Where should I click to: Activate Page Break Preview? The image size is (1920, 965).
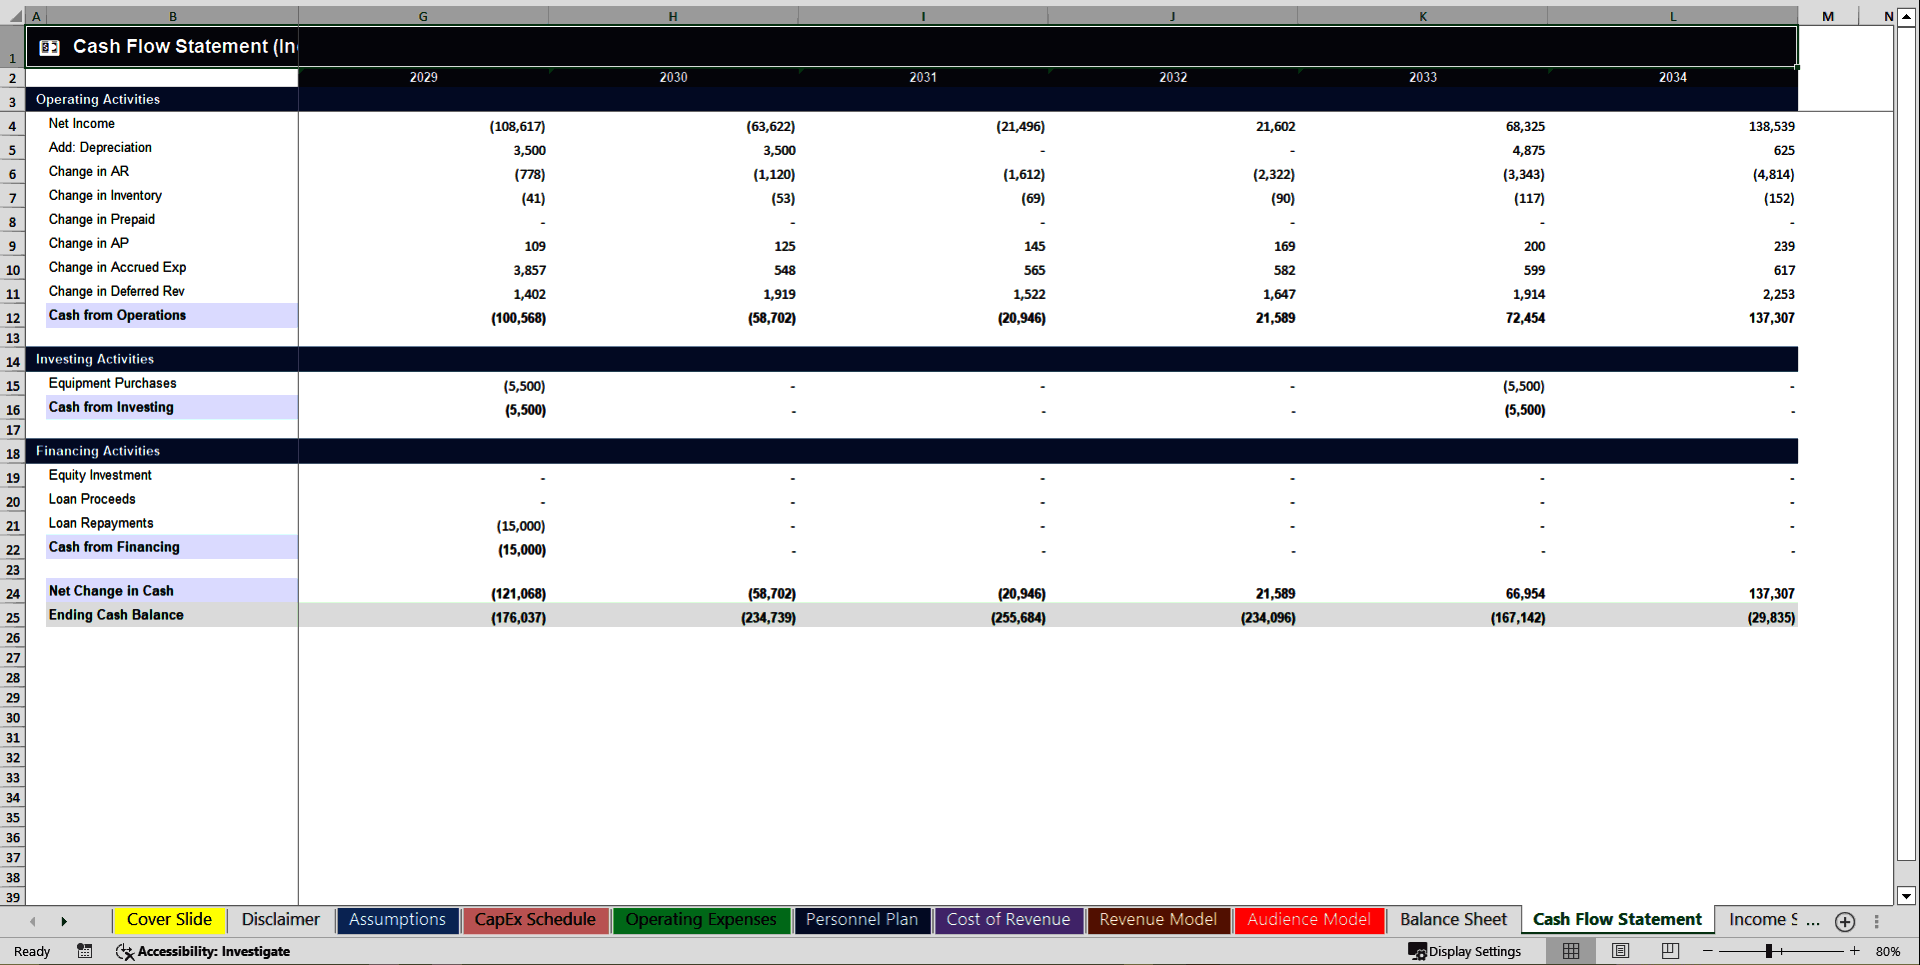click(x=1668, y=951)
